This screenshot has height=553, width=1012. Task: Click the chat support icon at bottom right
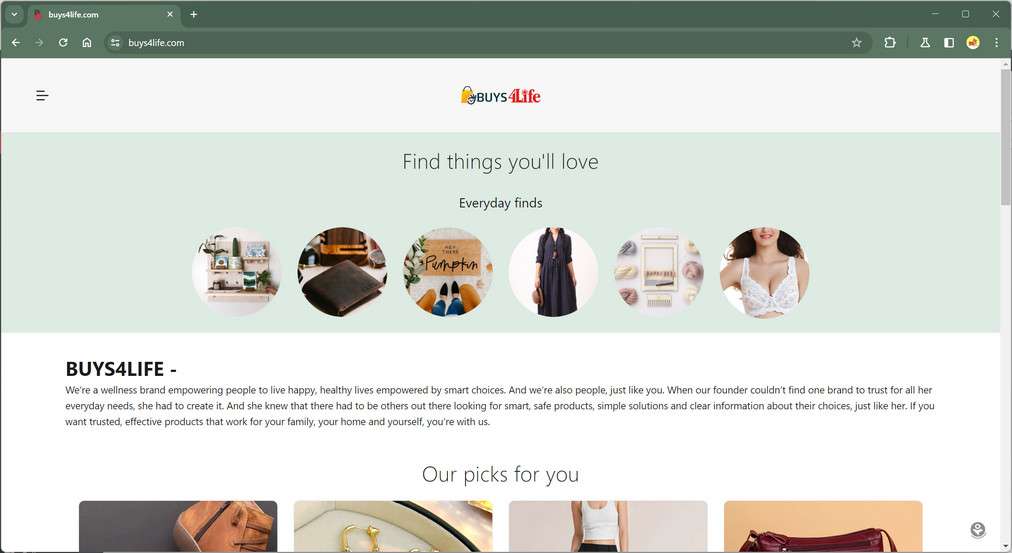tap(978, 530)
